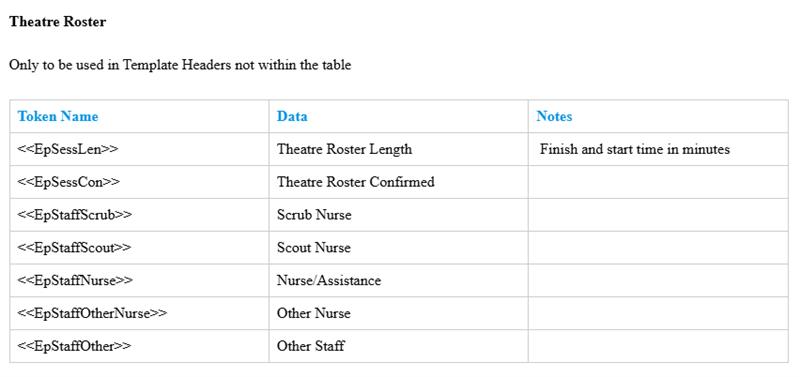Click the Finish and start time note

(x=635, y=149)
